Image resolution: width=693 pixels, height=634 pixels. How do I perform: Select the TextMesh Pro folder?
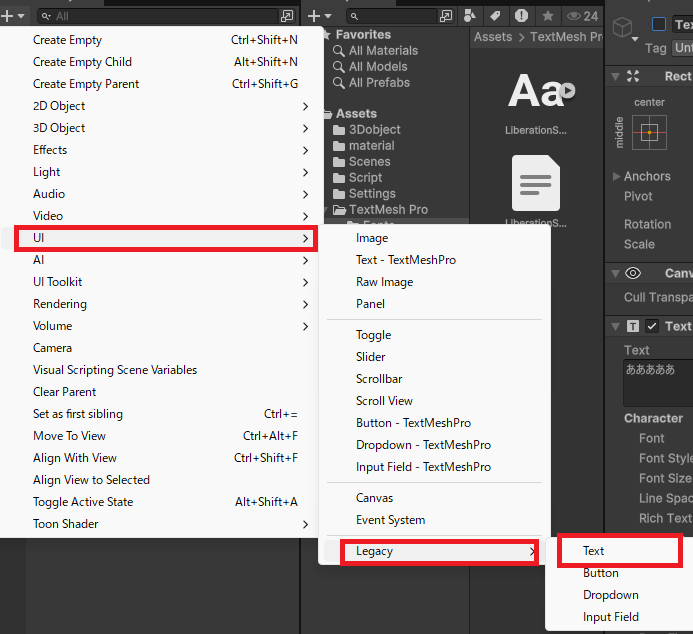tap(380, 209)
